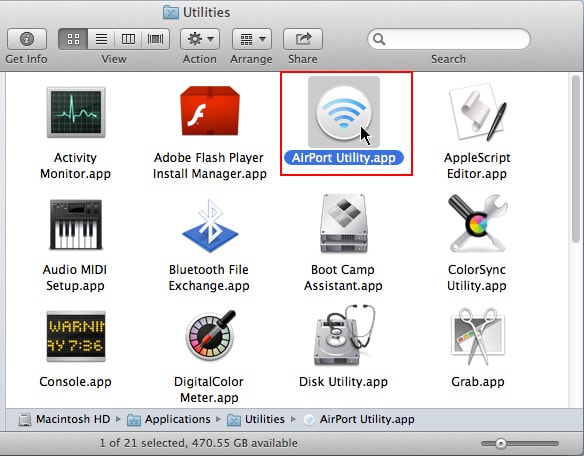This screenshot has width=584, height=456.
Task: Click the Utilities folder title icon
Action: point(171,12)
